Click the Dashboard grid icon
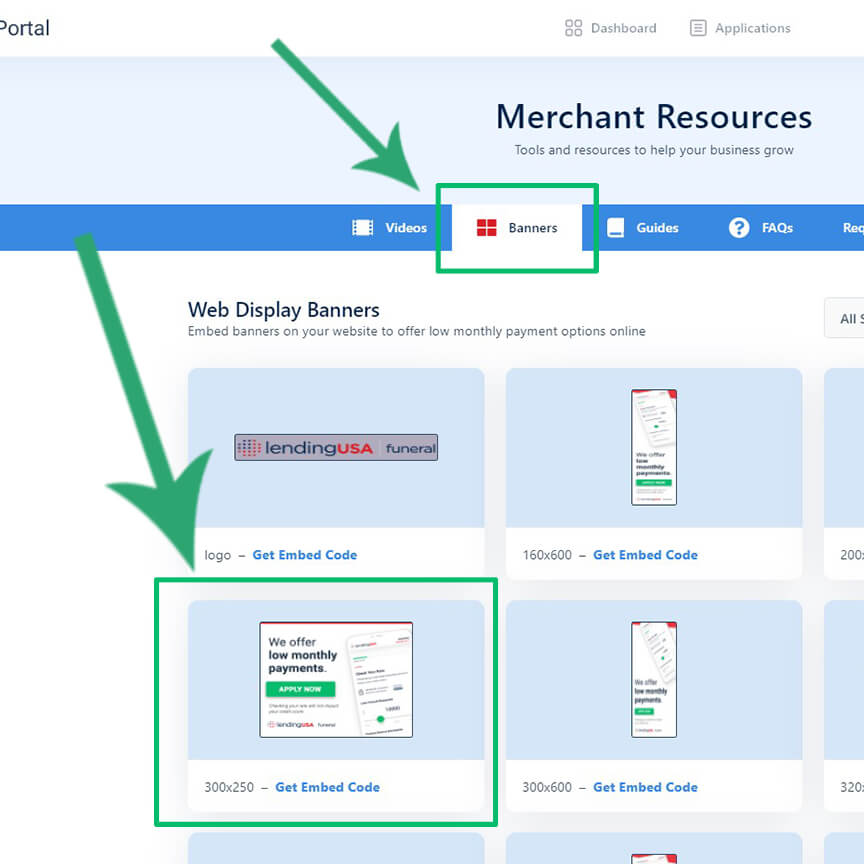 pyautogui.click(x=572, y=28)
